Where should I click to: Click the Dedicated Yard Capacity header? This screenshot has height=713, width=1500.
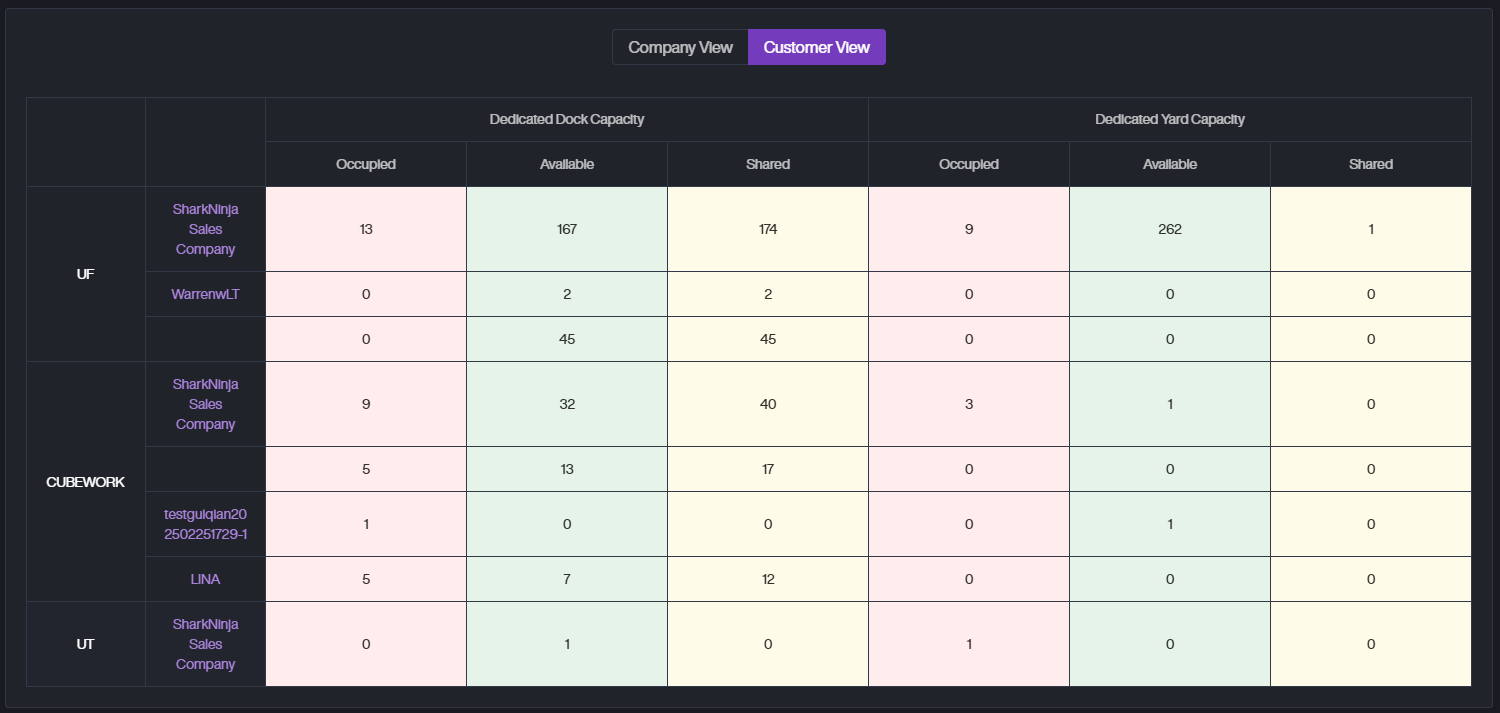point(1169,119)
